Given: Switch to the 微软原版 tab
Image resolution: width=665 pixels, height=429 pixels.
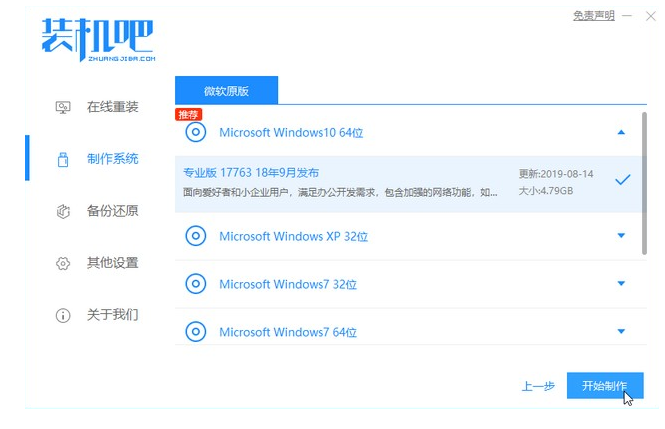Looking at the screenshot, I should pos(226,90).
